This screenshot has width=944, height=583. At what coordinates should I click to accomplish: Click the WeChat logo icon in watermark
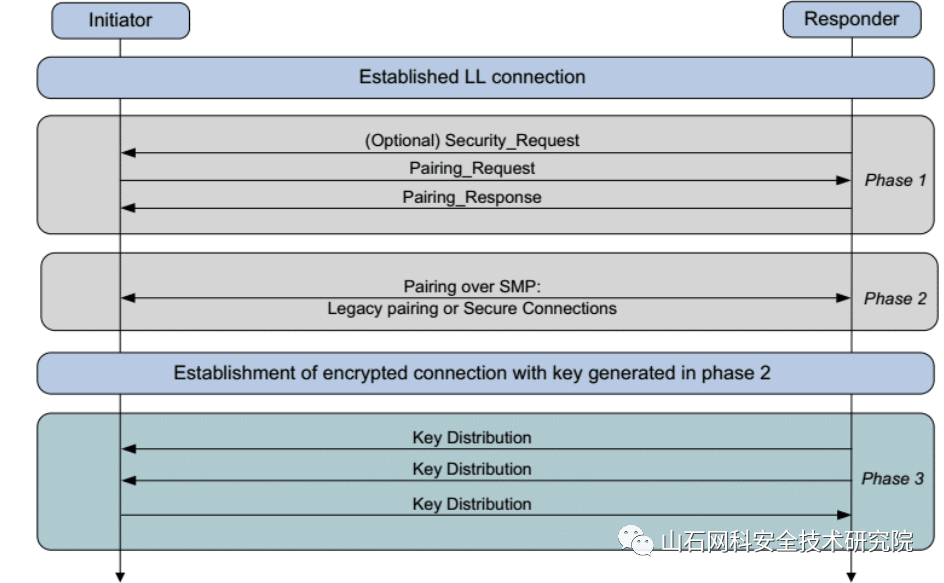[x=635, y=540]
